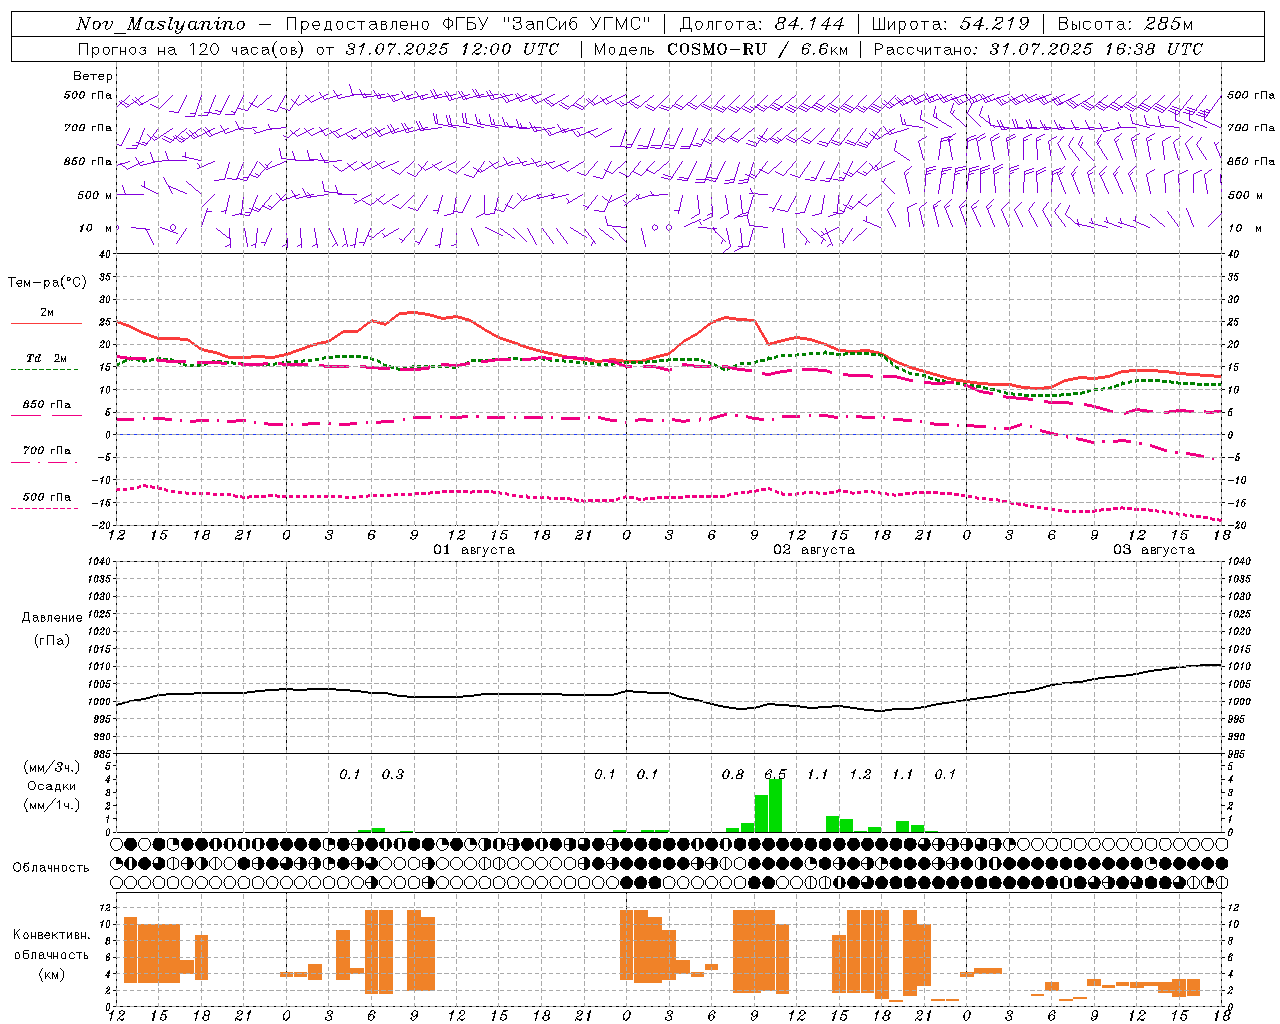Viewport: 1280px width, 1024px height.
Task: Click the "Долгота: 84.144" longitude value
Action: coord(762,24)
